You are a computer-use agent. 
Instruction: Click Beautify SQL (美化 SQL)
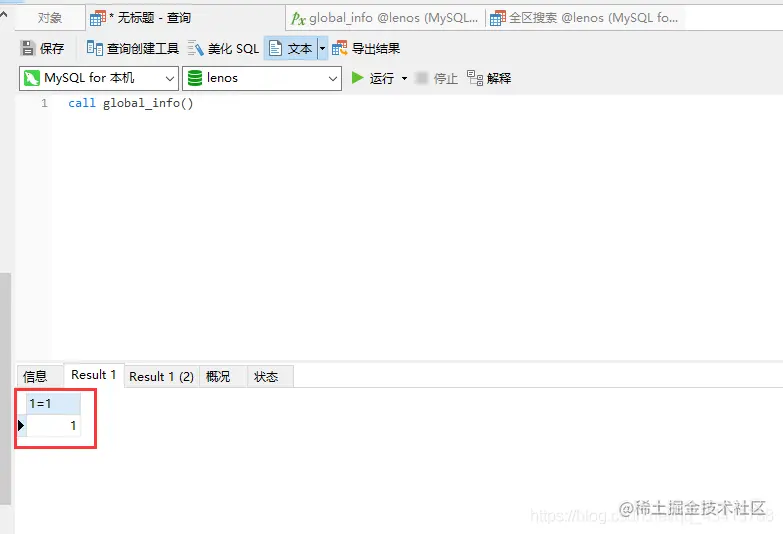click(x=223, y=48)
